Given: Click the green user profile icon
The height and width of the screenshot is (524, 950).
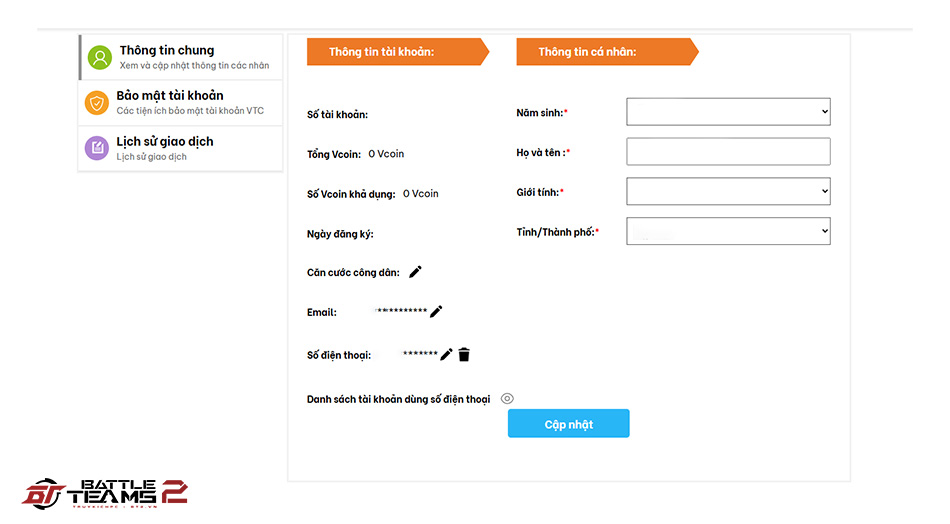Looking at the screenshot, I should [100, 58].
